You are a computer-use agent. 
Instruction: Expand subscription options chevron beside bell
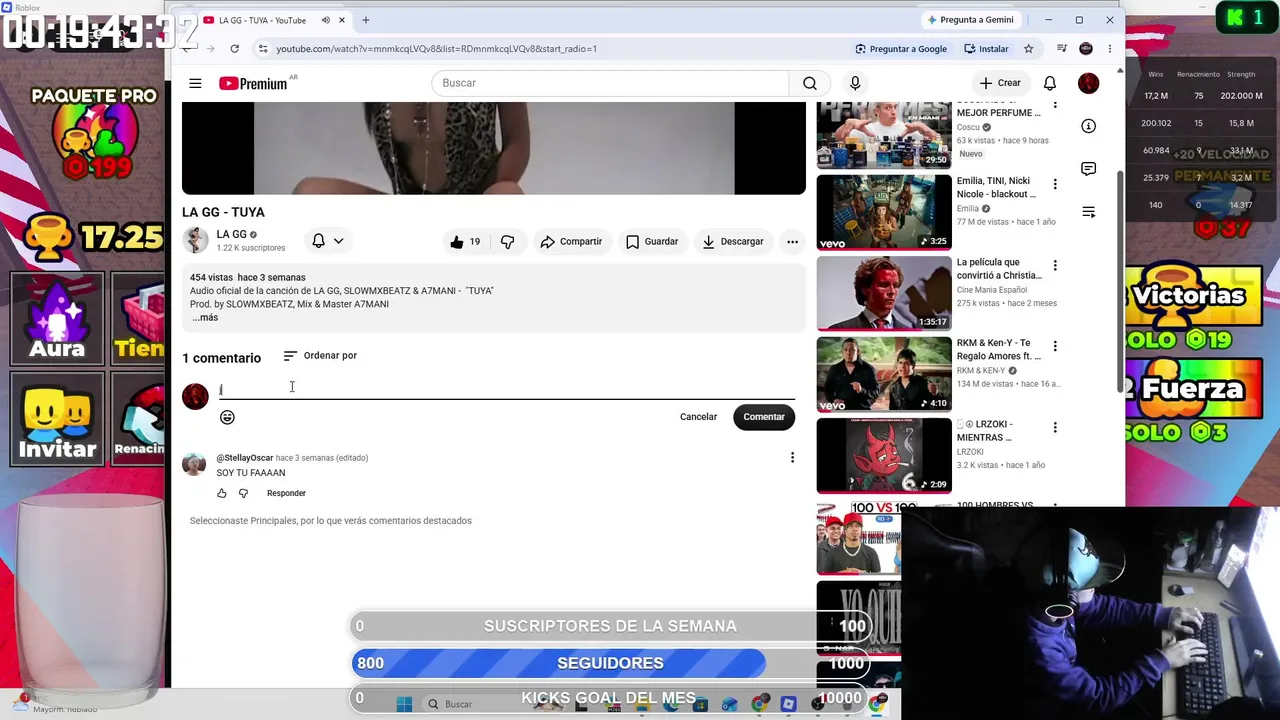[x=338, y=241]
